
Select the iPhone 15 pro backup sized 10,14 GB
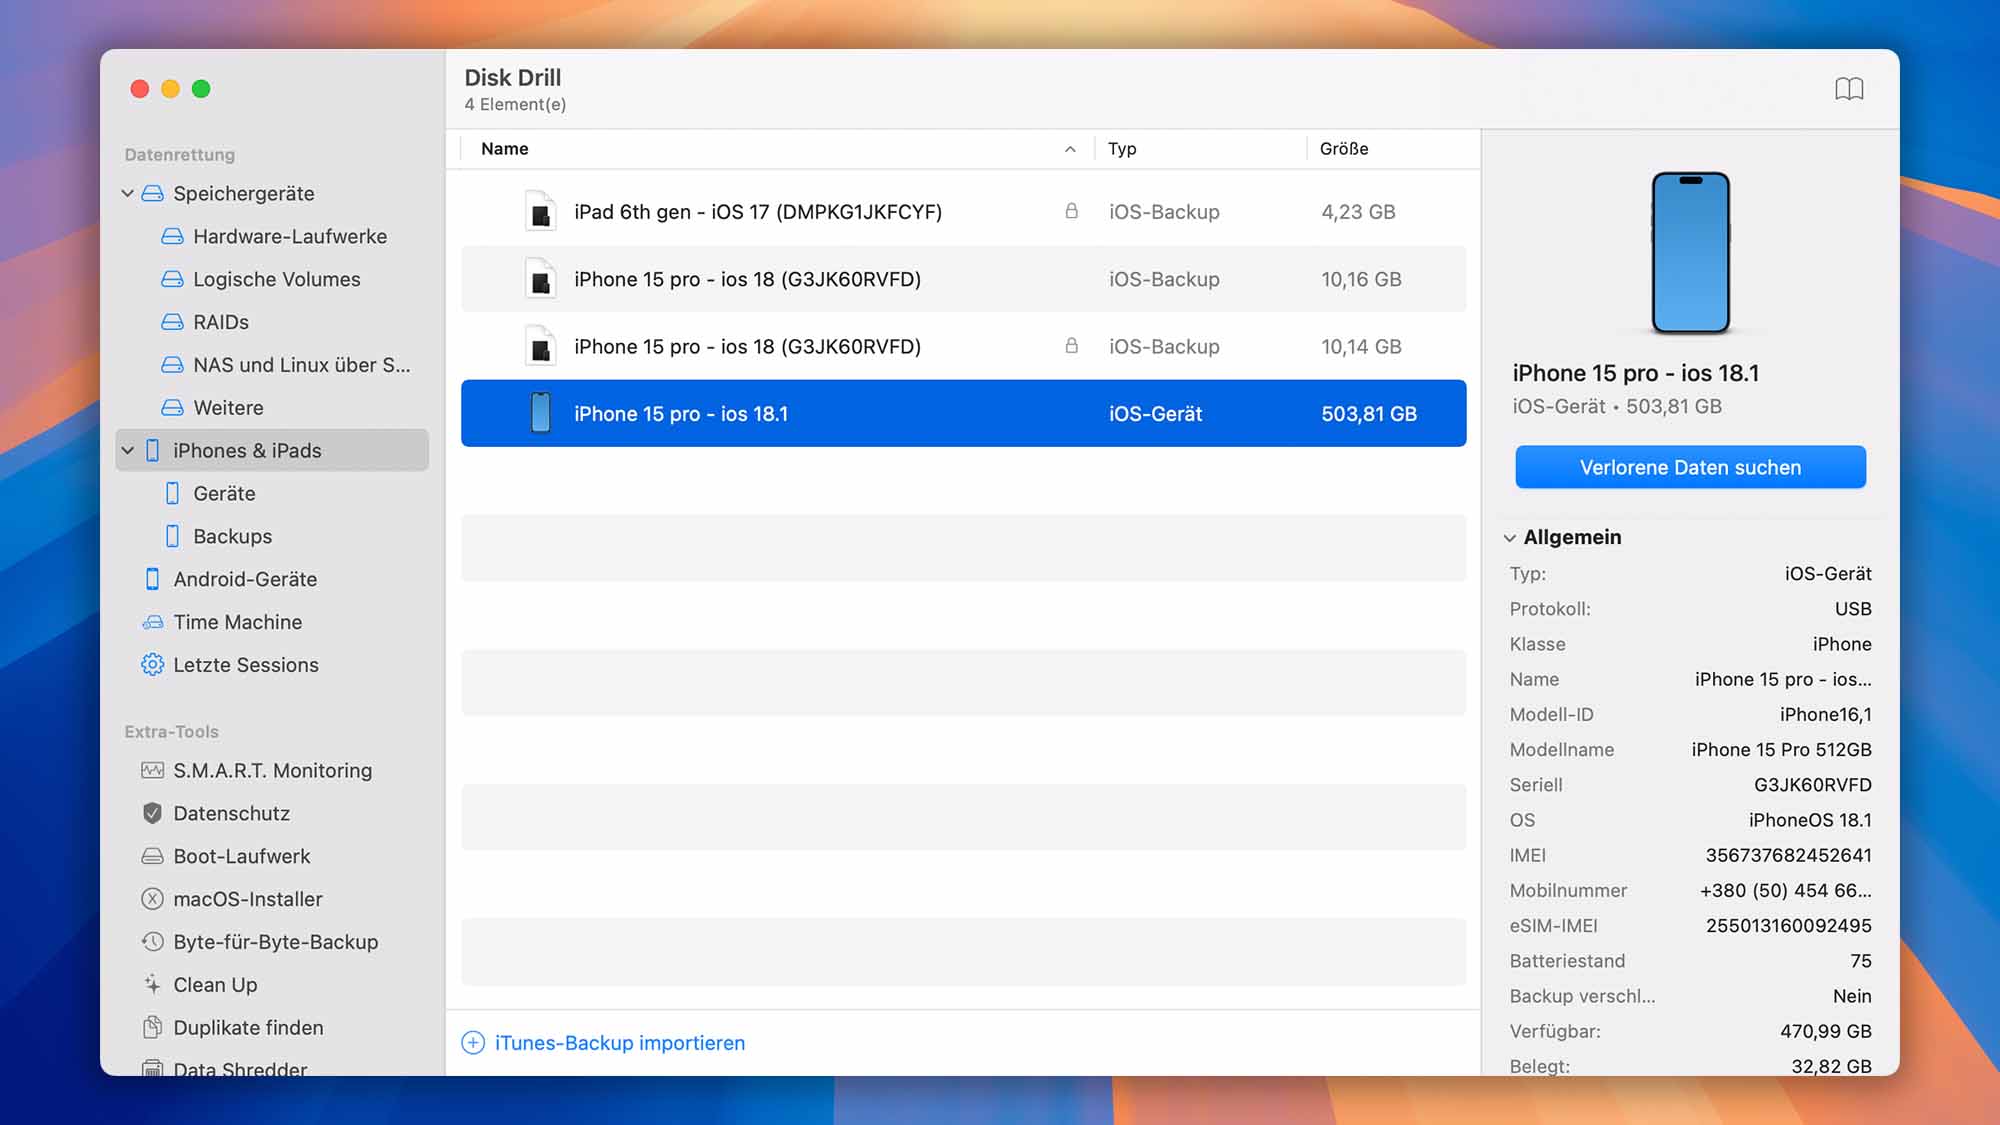tap(963, 346)
